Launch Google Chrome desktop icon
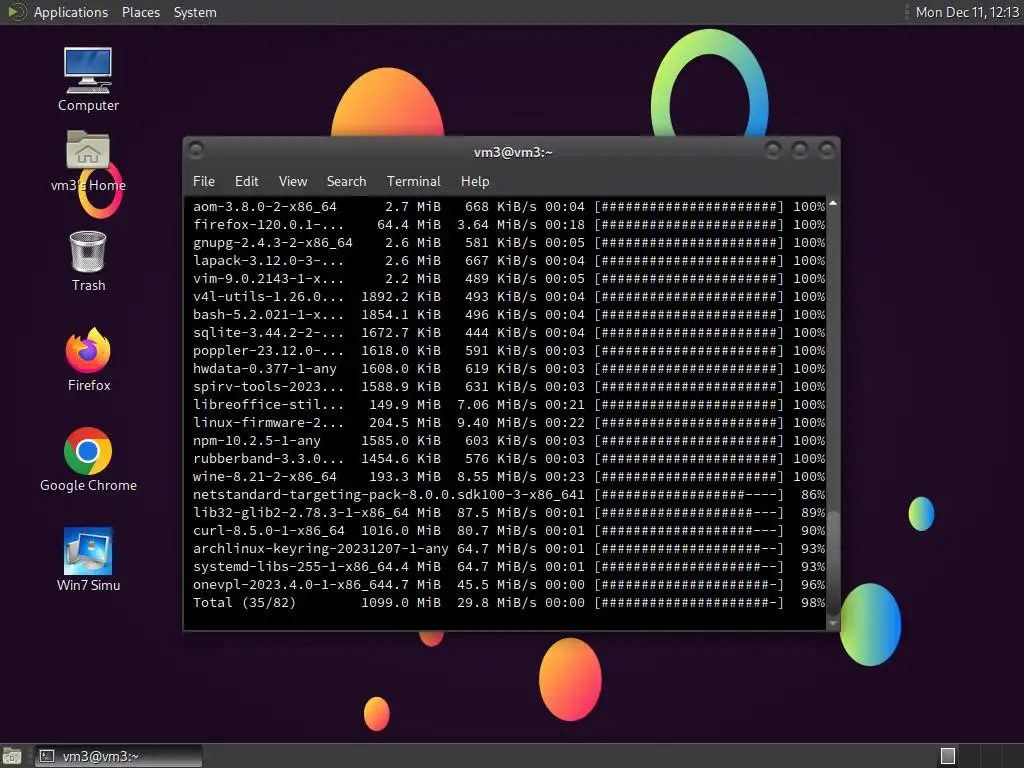 coord(88,460)
